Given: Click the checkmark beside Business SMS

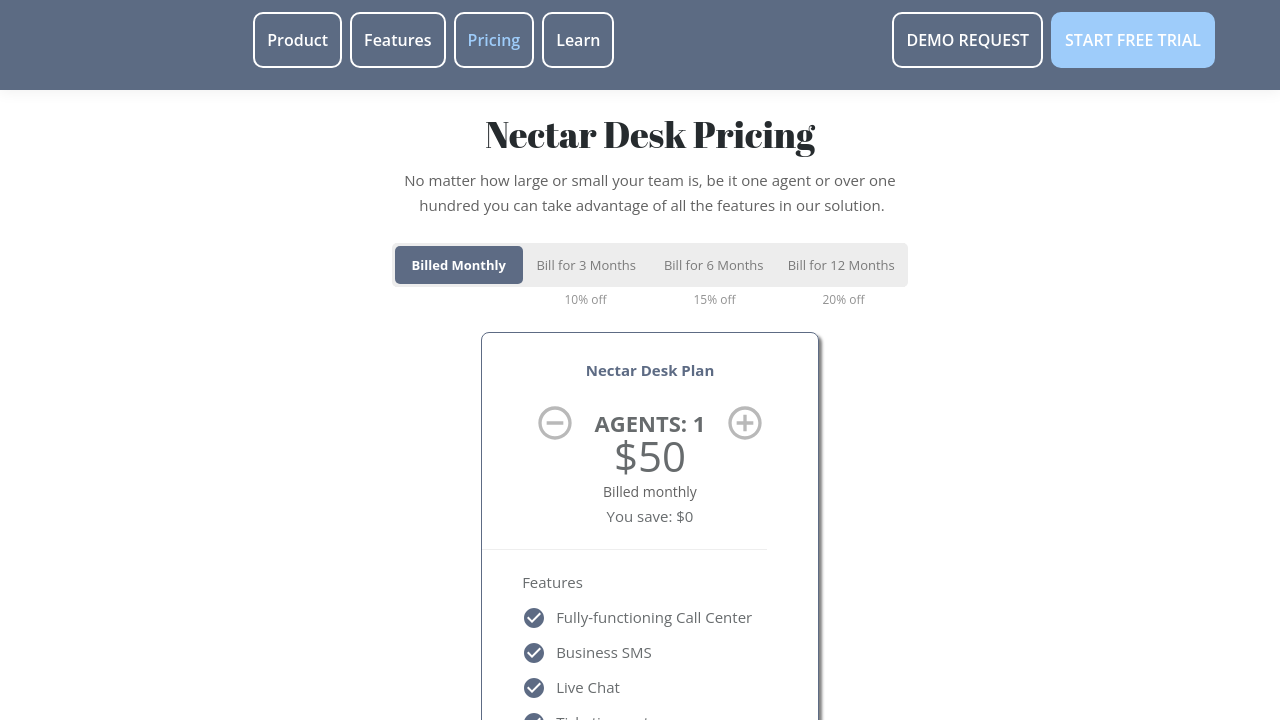Looking at the screenshot, I should pyautogui.click(x=533, y=652).
